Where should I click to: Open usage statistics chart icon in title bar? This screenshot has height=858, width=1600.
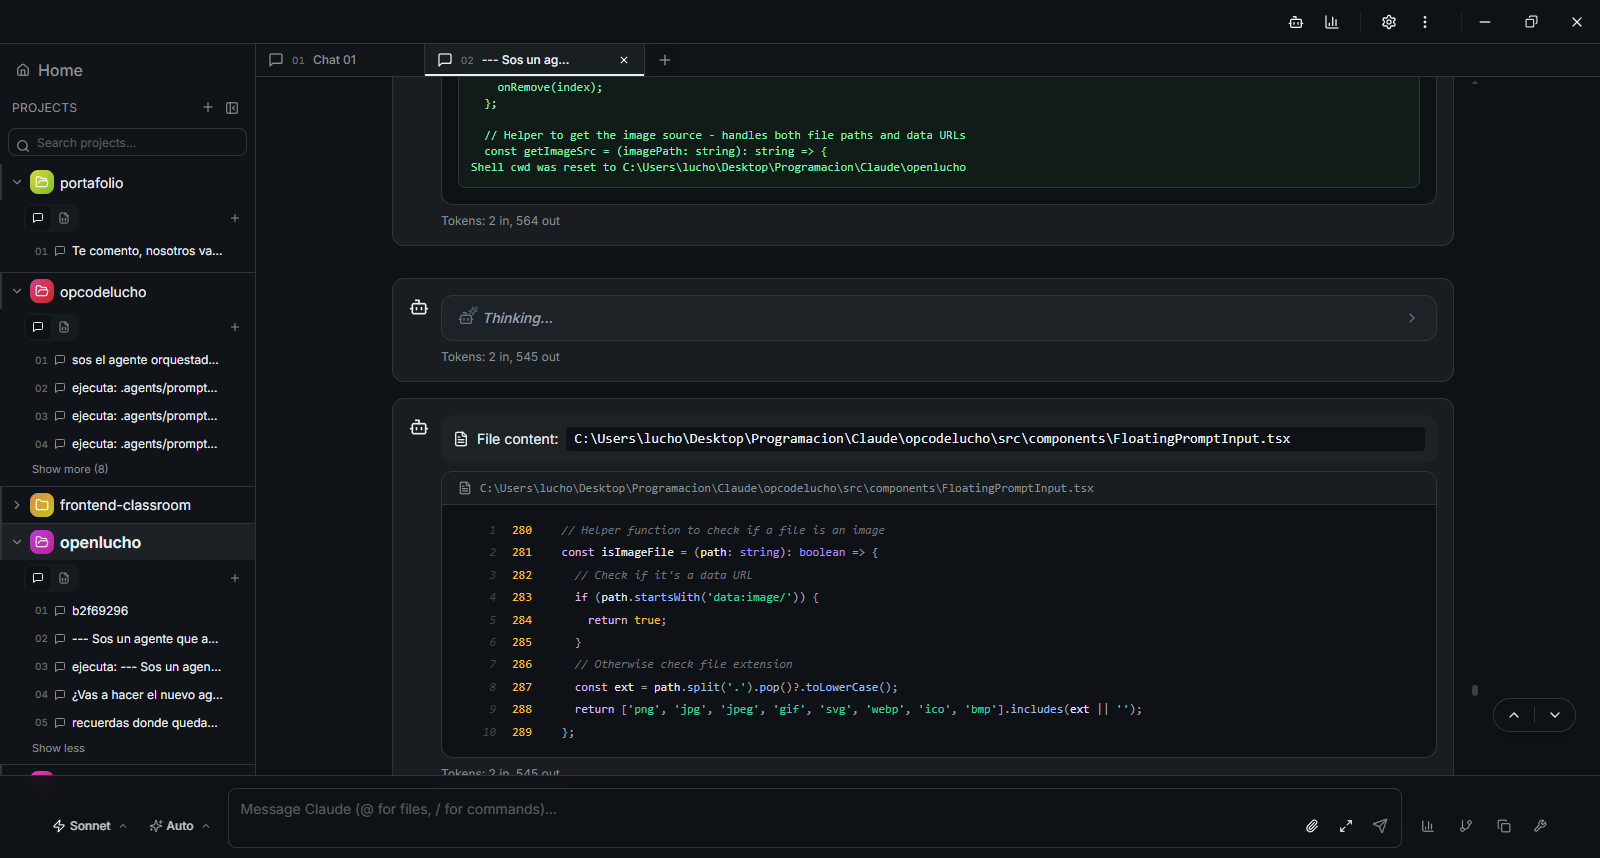tap(1332, 22)
